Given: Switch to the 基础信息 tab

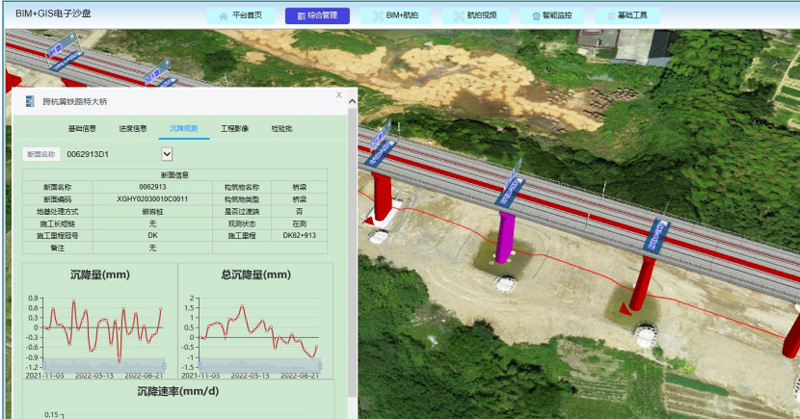Looking at the screenshot, I should (x=82, y=129).
